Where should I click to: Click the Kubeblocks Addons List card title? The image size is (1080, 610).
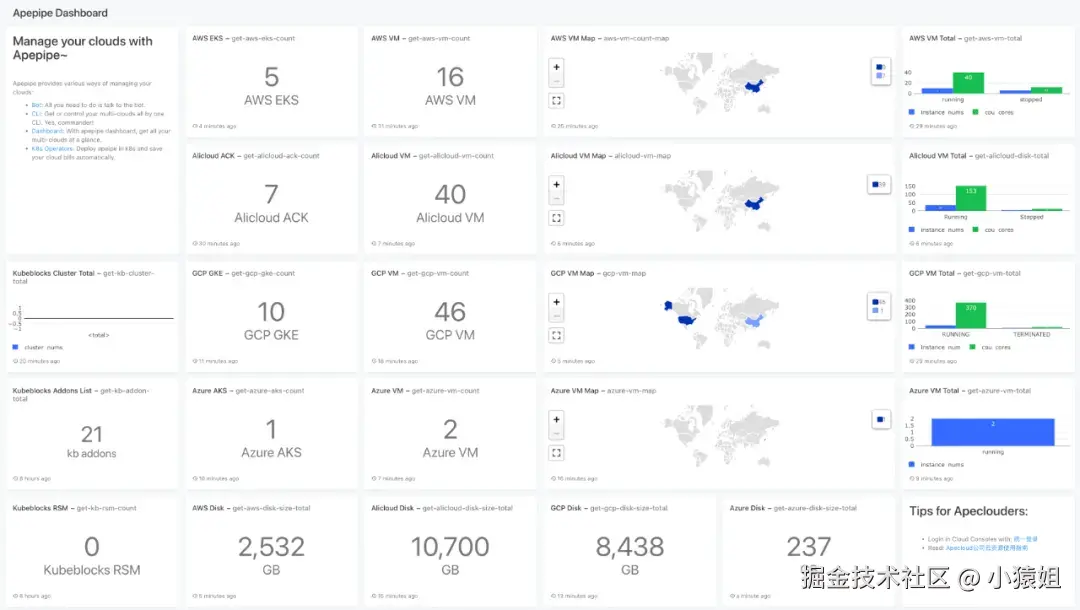pos(81,395)
